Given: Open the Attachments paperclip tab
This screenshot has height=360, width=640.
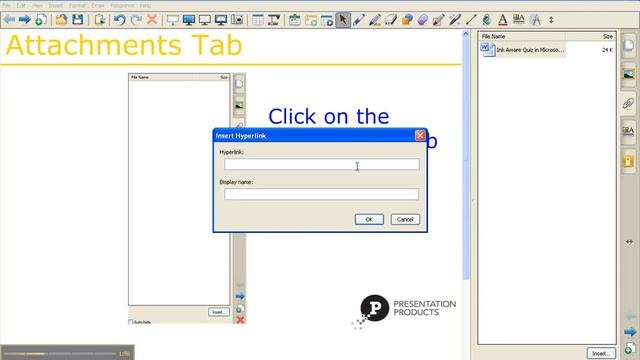Looking at the screenshot, I should pos(629,103).
